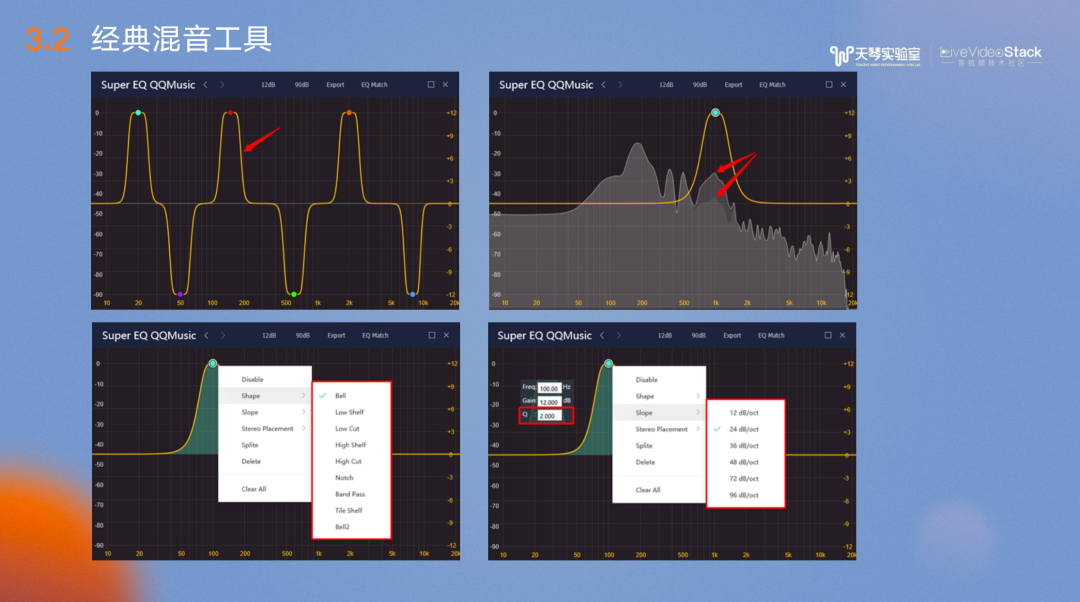Screen dimensions: 1080x602
Task: Click EQ Match in the top-right EQ window
Action: coord(772,85)
